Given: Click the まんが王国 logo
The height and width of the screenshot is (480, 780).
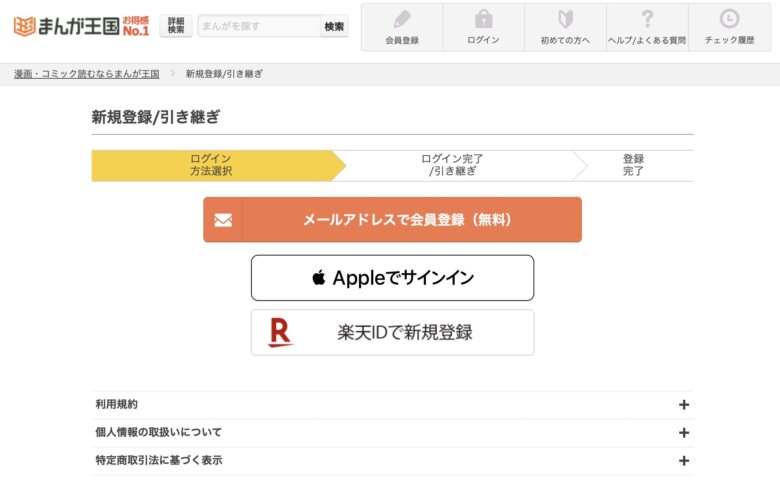Looking at the screenshot, I should tap(67, 26).
